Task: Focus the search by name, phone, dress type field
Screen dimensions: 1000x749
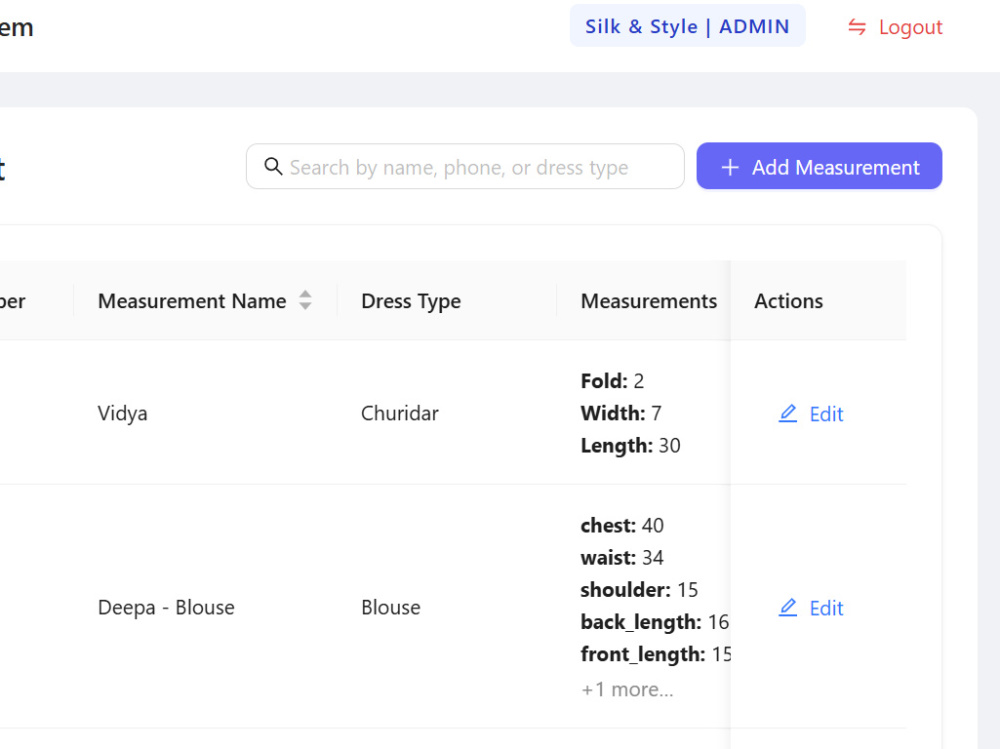Action: pyautogui.click(x=465, y=167)
